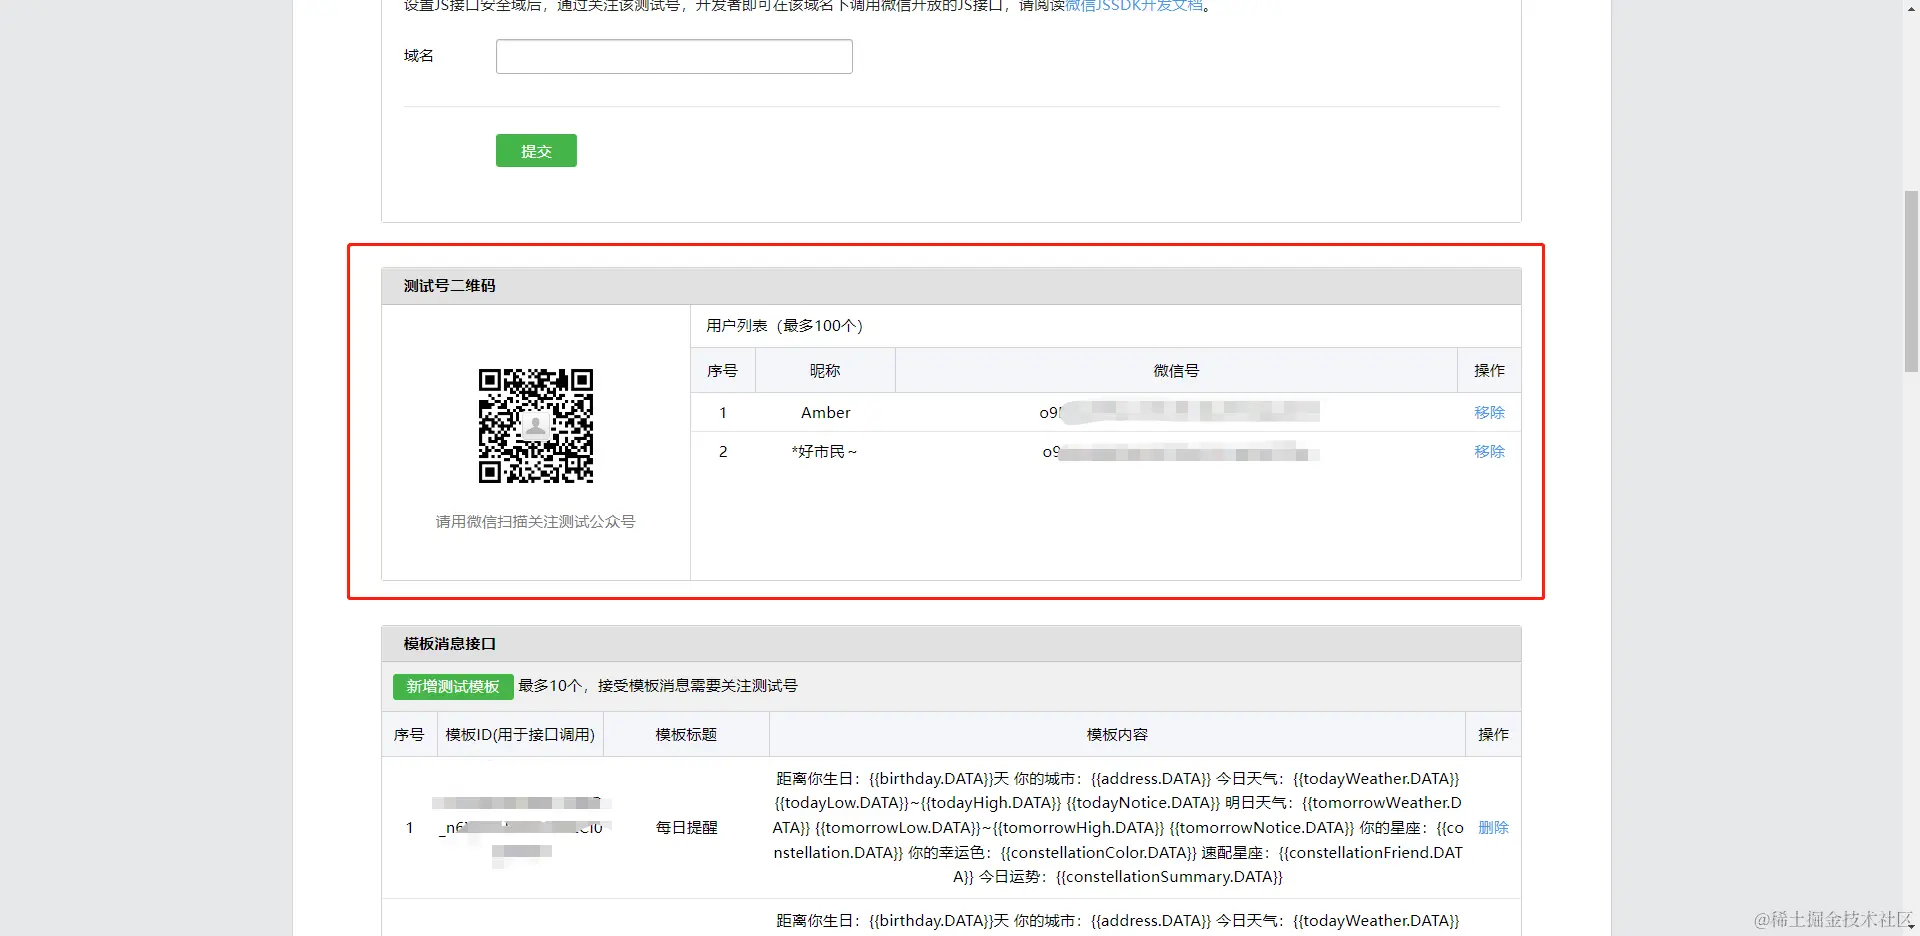Image resolution: width=1920 pixels, height=936 pixels.
Task: Remove user *好市民~ with 移除 link
Action: click(x=1489, y=451)
